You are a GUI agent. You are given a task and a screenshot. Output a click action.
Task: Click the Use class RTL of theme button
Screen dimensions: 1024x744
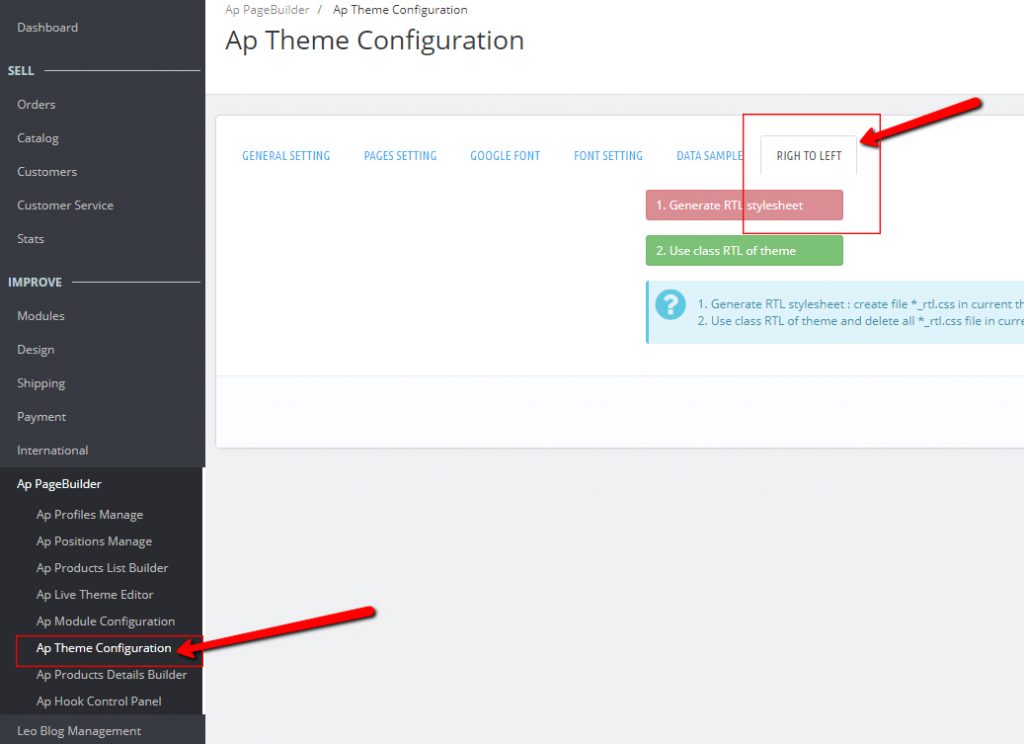(744, 250)
